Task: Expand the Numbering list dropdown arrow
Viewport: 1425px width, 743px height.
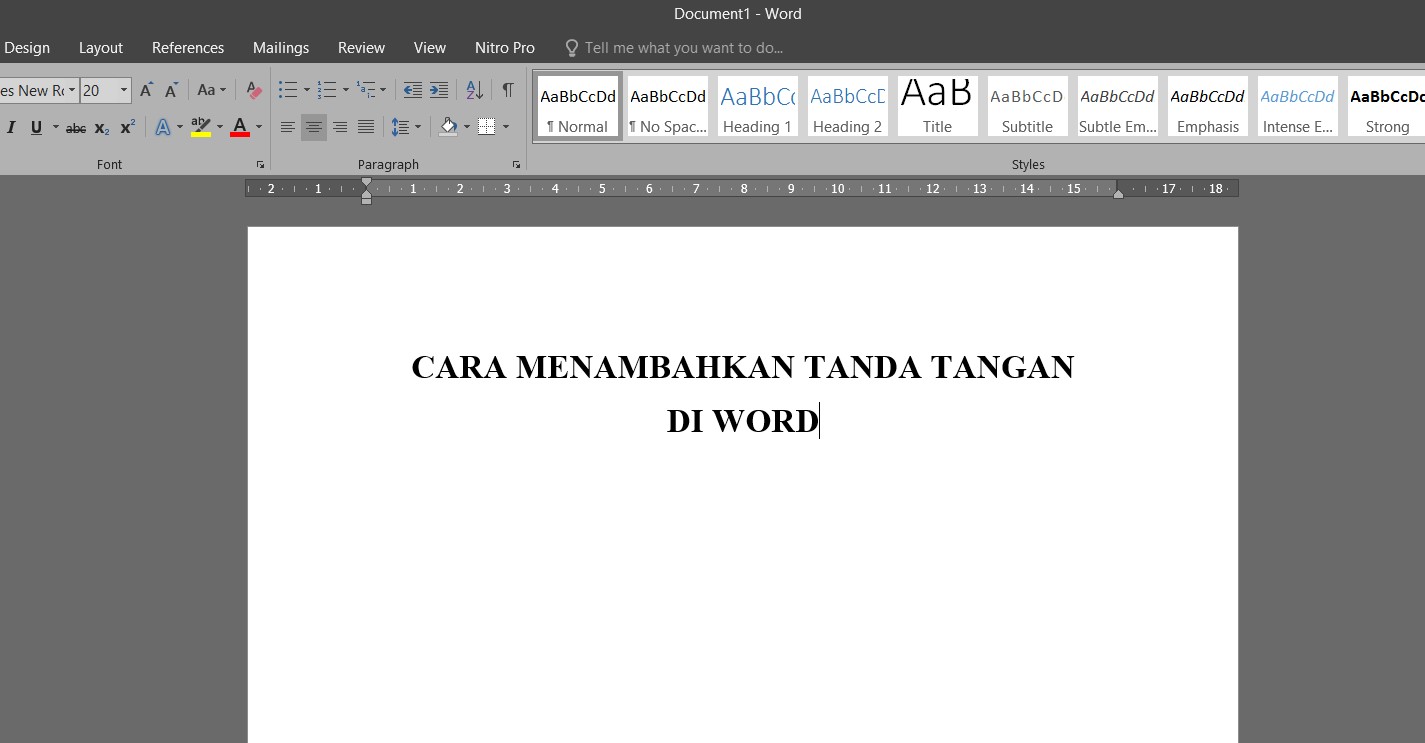Action: pos(346,90)
